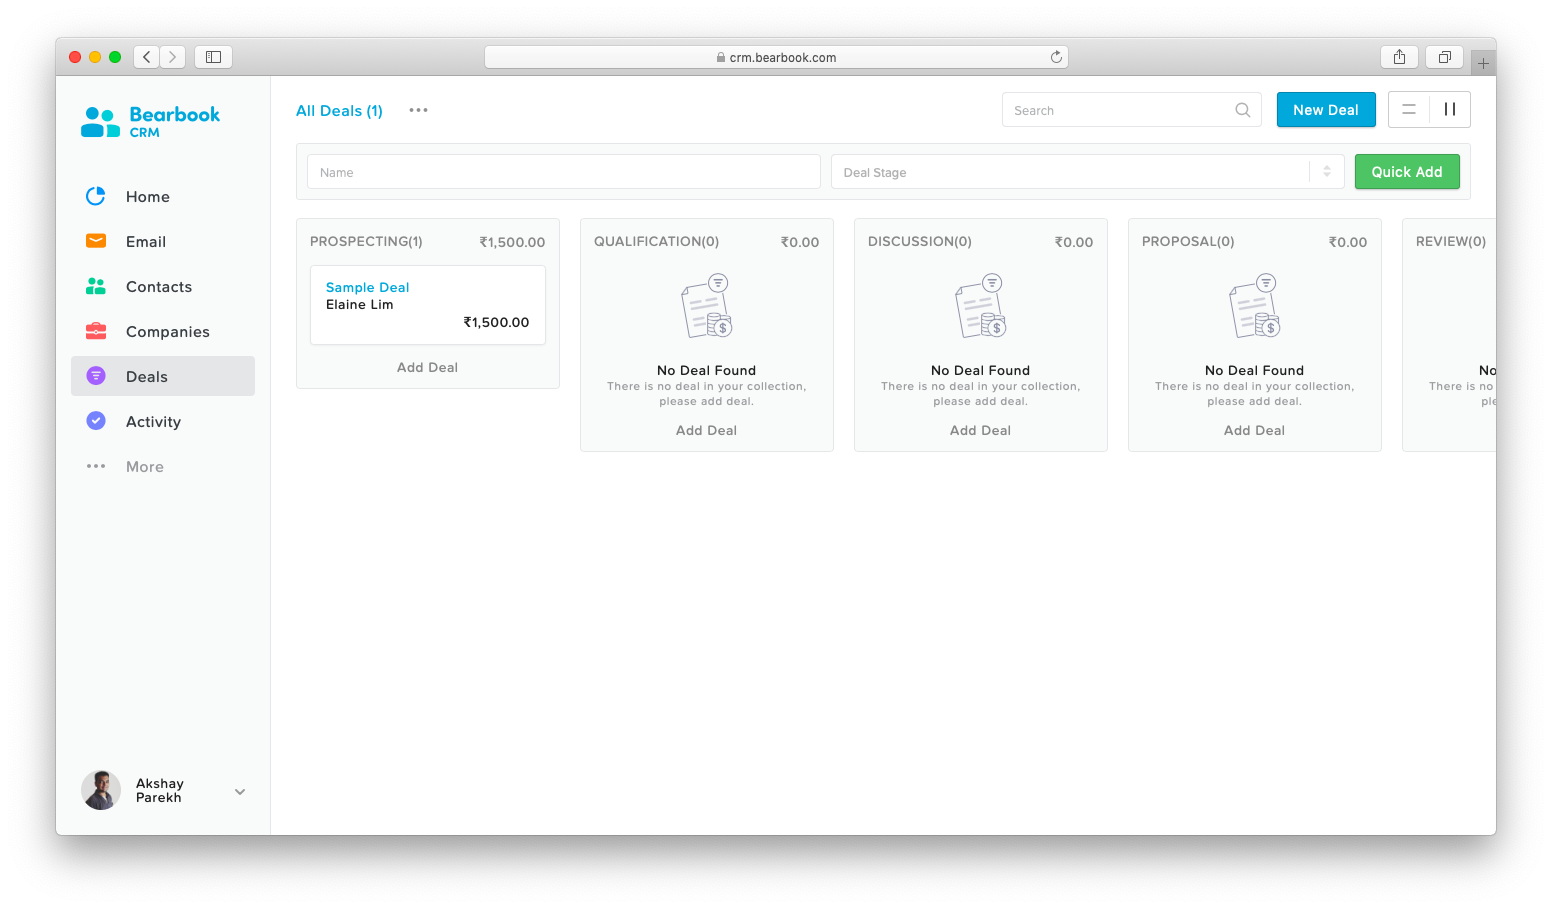1552x909 pixels.
Task: Go to Home in sidebar
Action: [x=163, y=196]
